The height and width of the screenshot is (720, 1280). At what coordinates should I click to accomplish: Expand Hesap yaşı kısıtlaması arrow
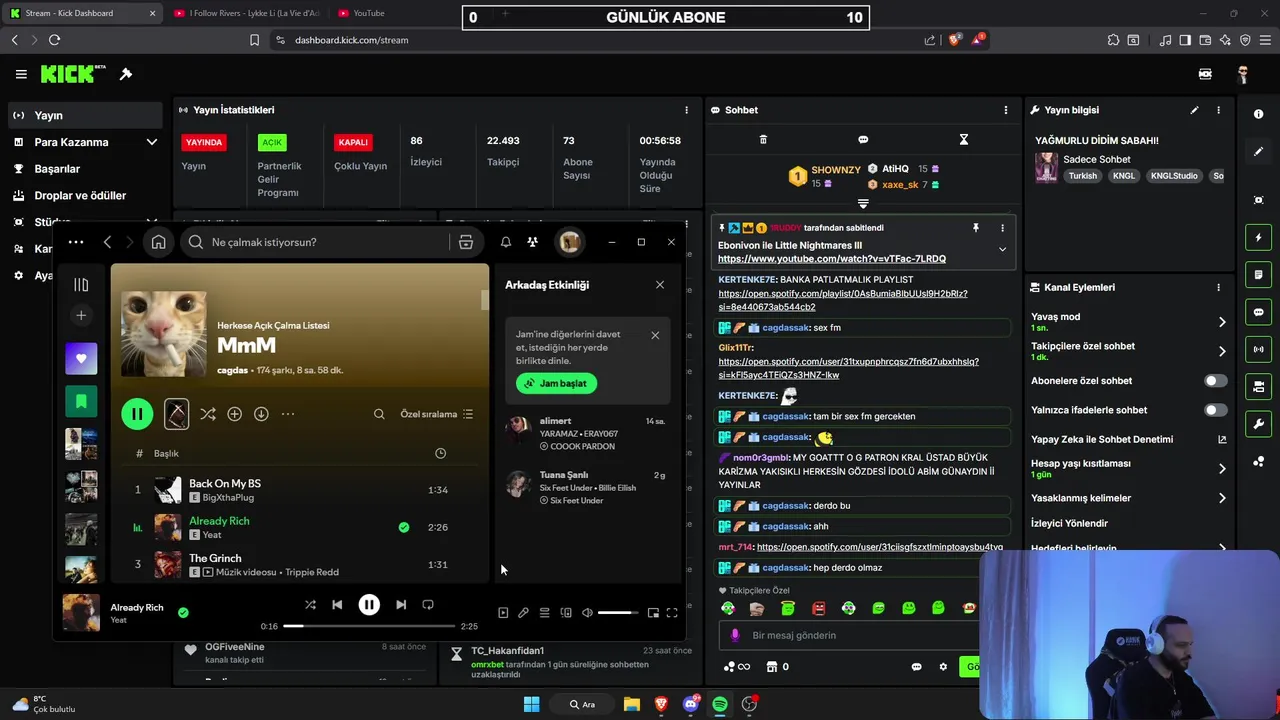point(1222,468)
